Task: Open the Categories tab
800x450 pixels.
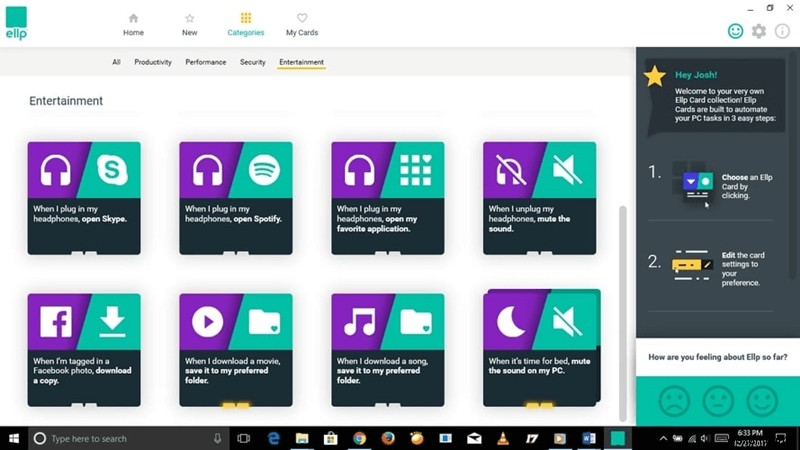Action: pos(245,25)
